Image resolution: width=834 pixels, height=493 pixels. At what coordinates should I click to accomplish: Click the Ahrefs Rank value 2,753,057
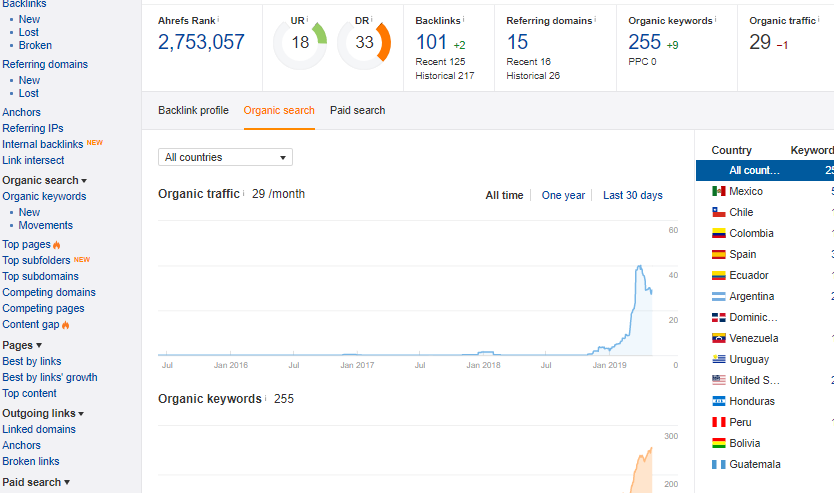pos(201,42)
